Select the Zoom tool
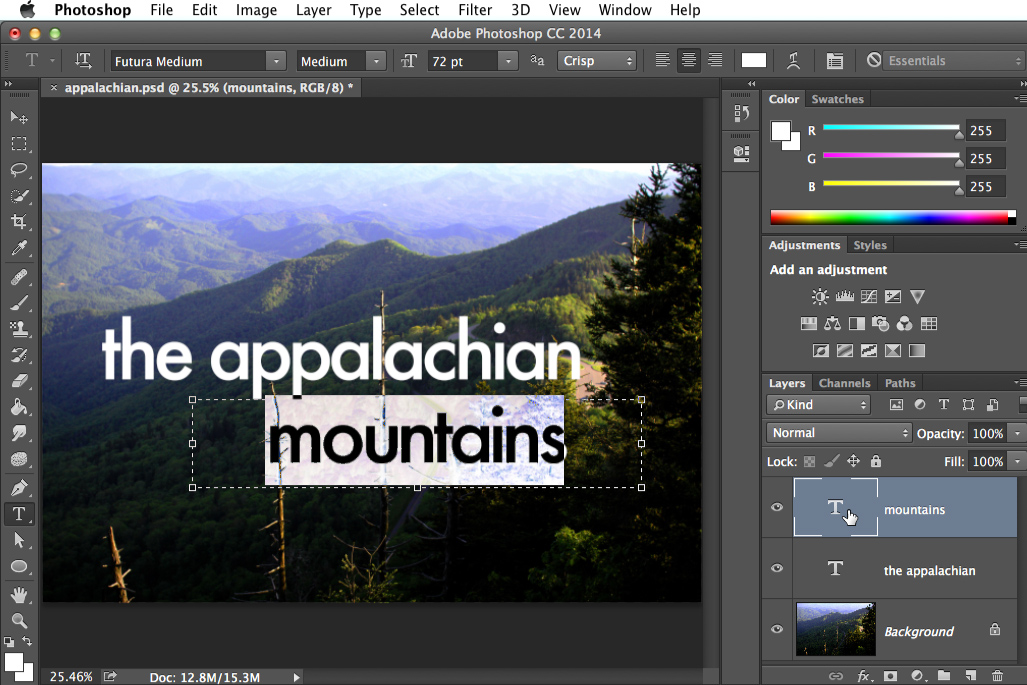The image size is (1027, 685). [x=18, y=618]
